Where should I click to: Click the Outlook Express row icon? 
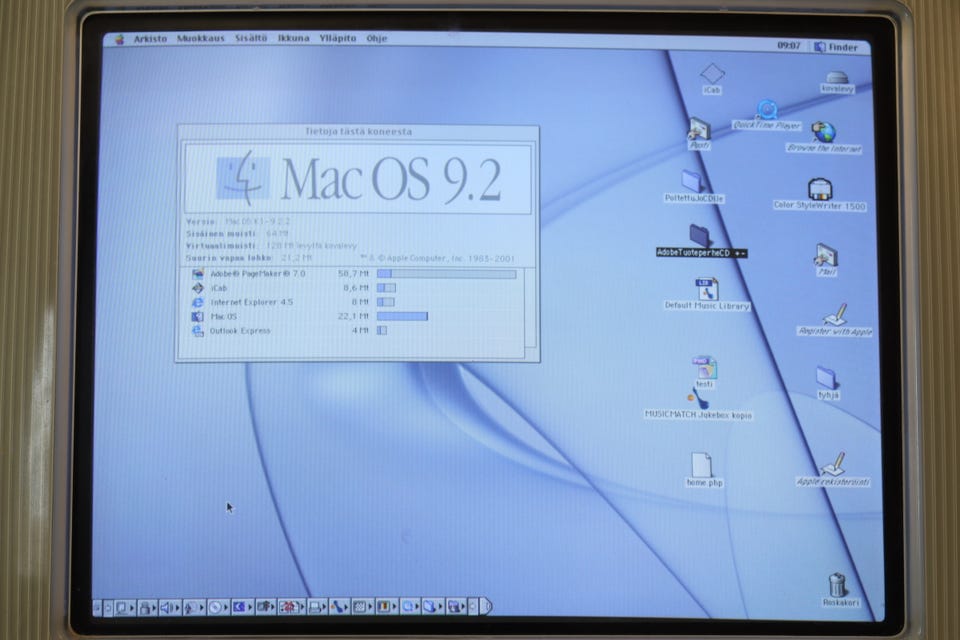(x=198, y=331)
